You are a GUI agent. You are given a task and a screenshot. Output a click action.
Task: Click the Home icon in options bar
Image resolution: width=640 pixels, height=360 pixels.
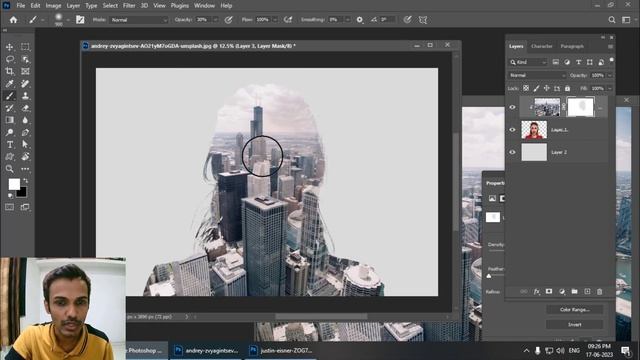tap(13, 20)
